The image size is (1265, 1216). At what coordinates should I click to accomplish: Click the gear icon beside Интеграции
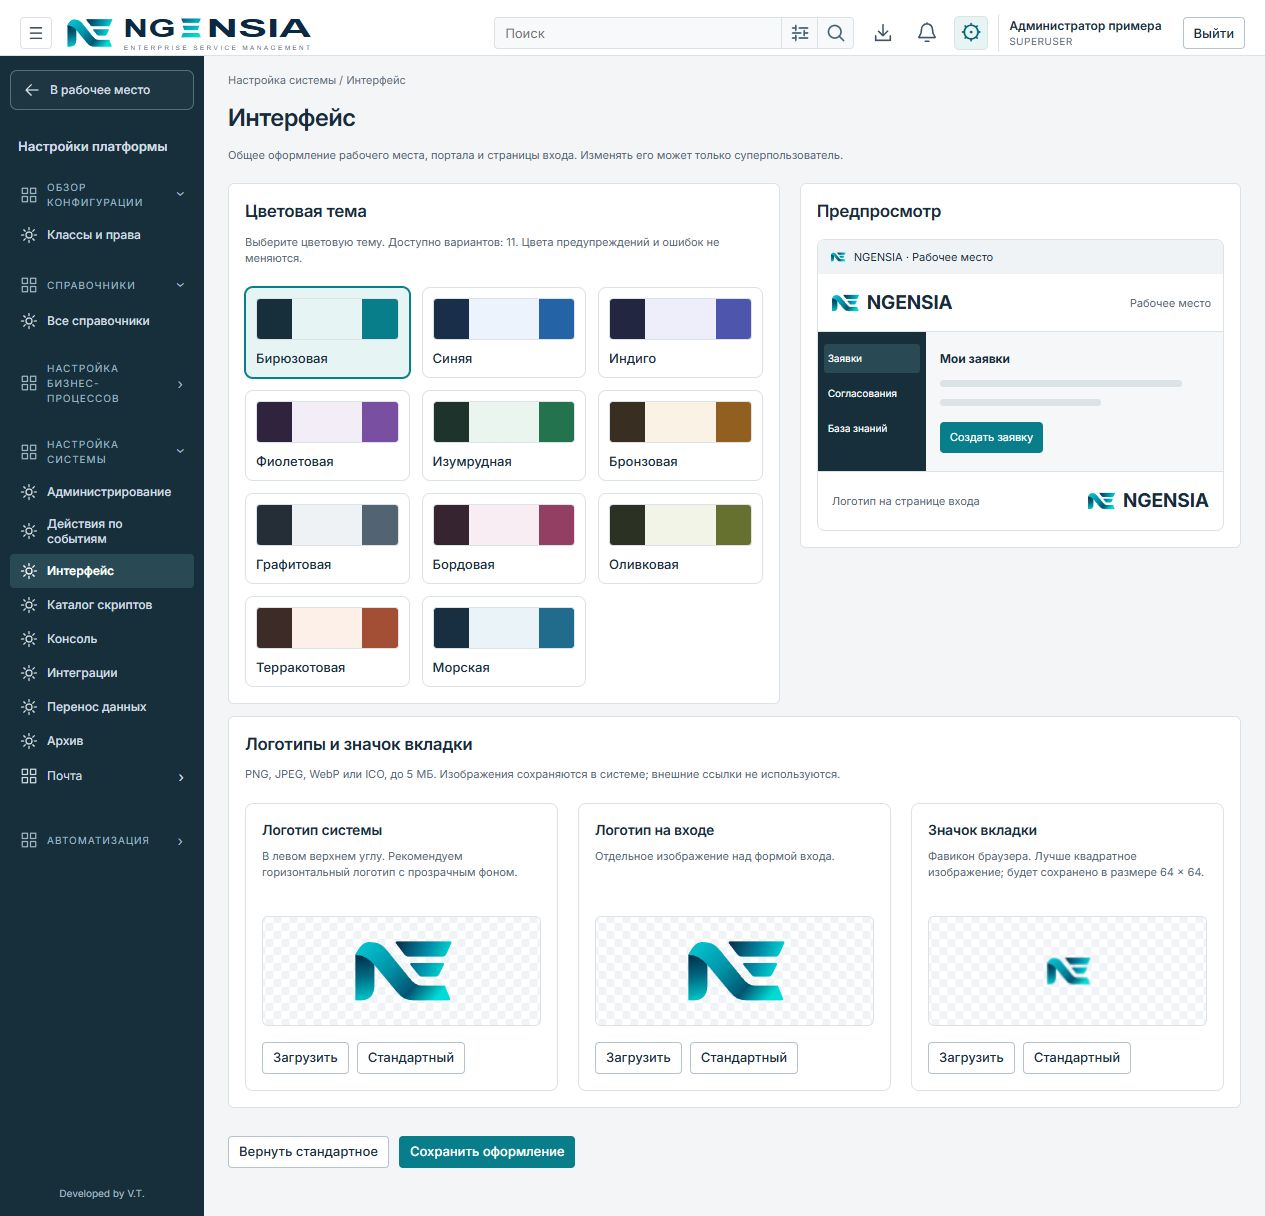[29, 673]
